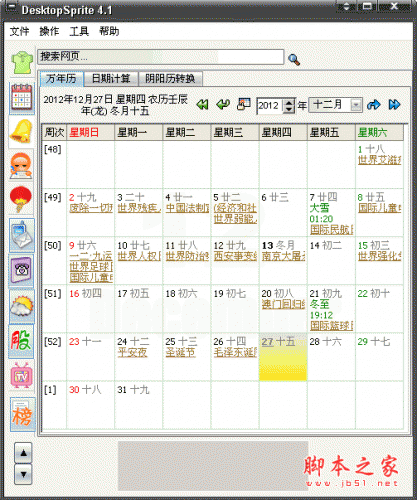The image size is (417, 500).
Task: Open the 文件 menu
Action: [19, 31]
